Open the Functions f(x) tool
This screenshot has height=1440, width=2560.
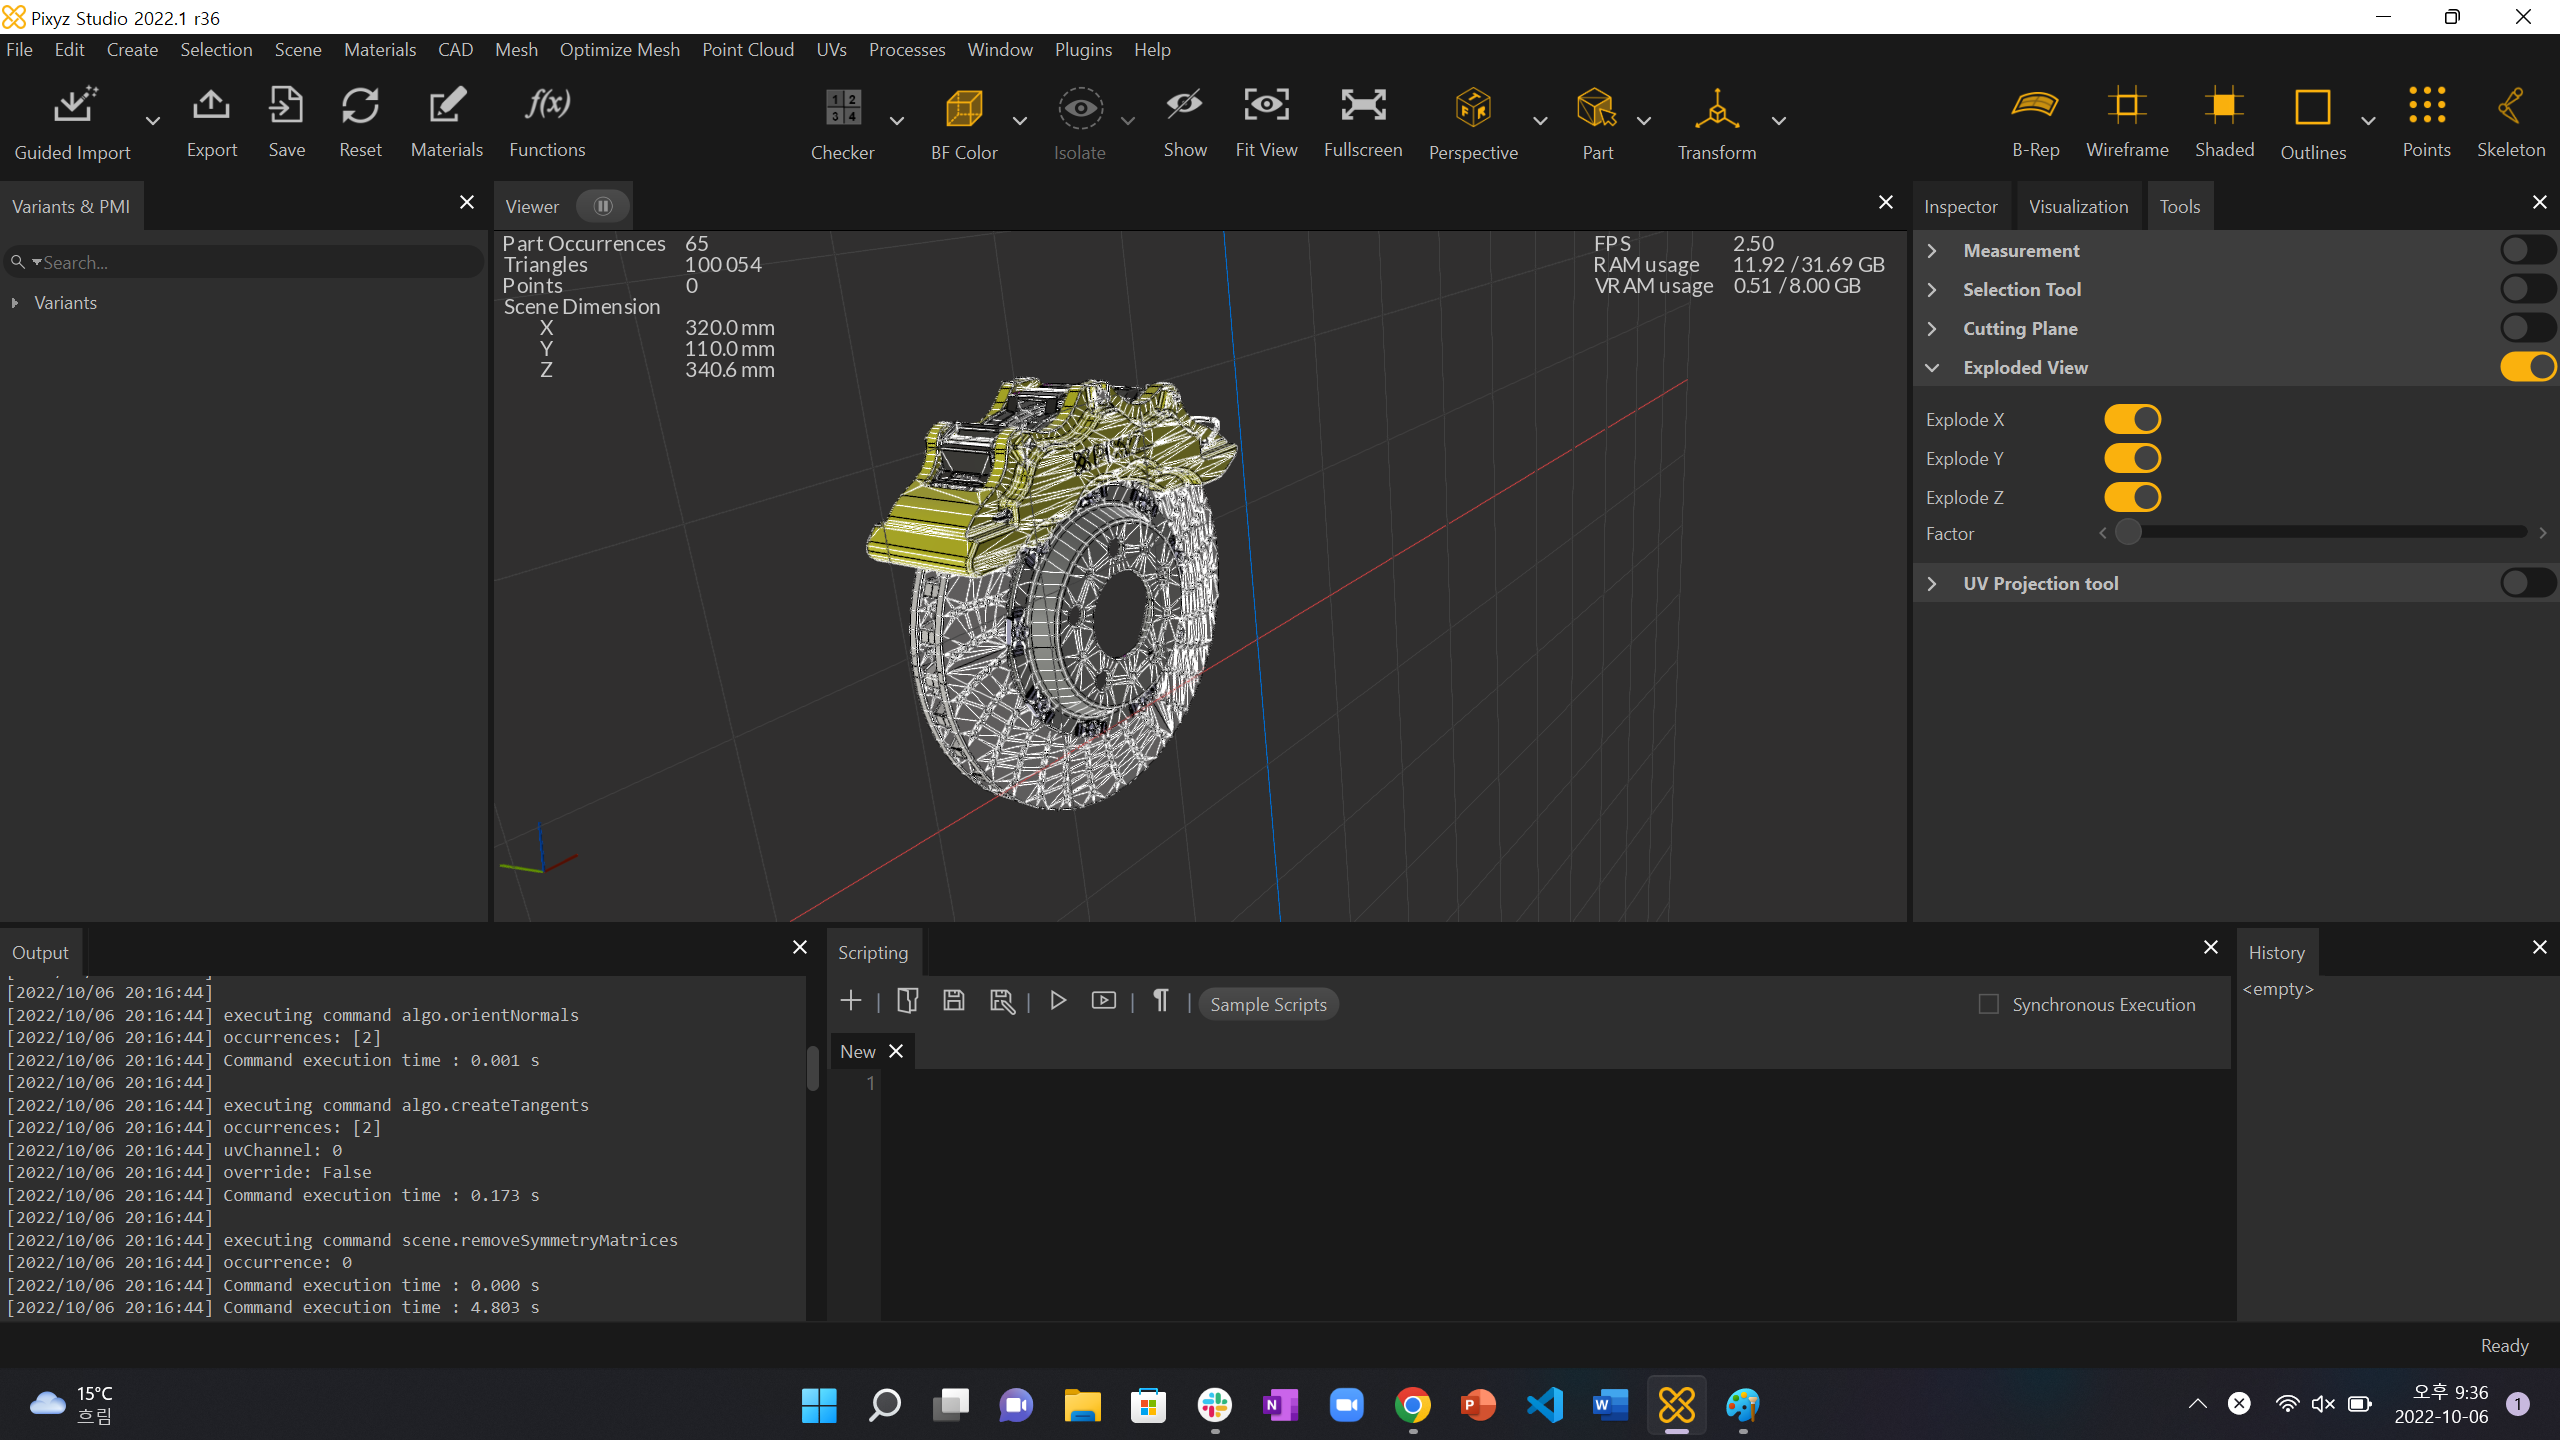[x=547, y=106]
